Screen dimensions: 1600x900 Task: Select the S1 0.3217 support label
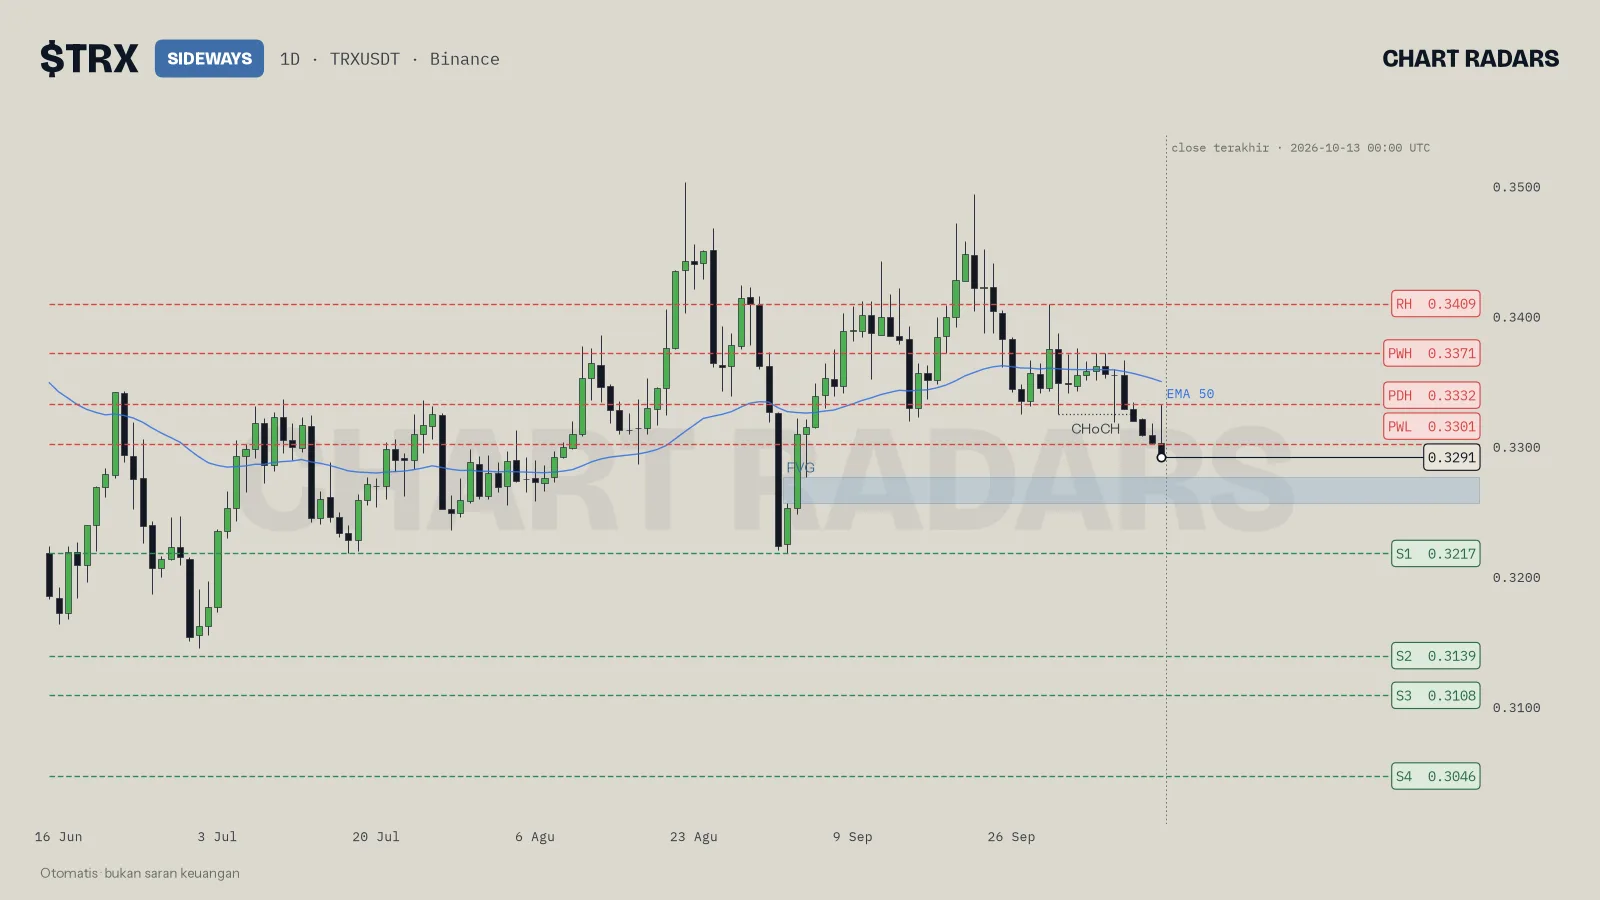[x=1435, y=554]
